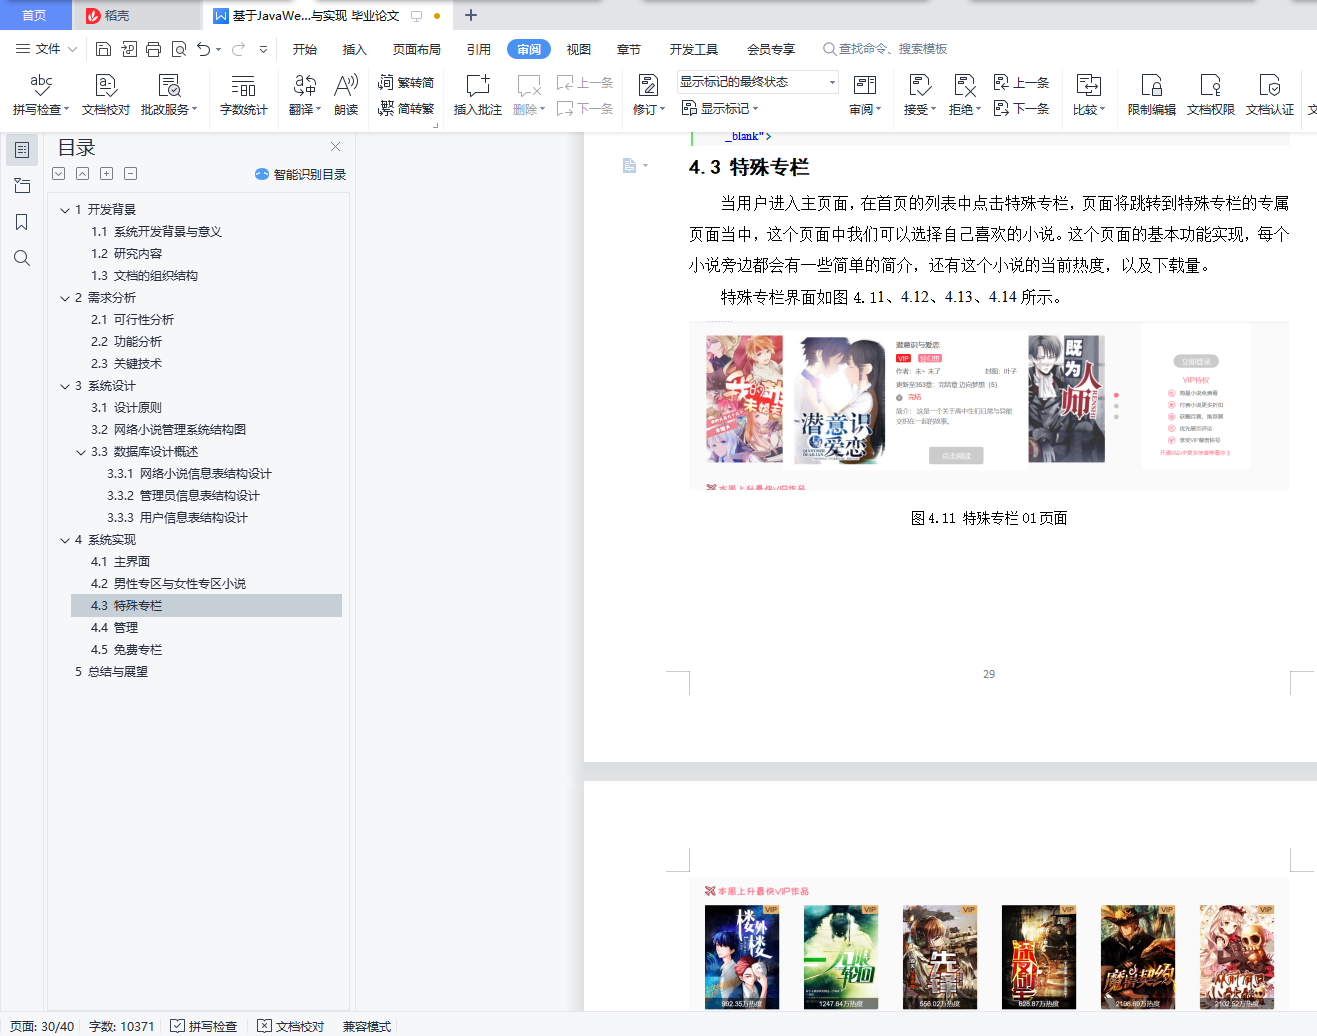Undo the last action with the arrow icon
The width and height of the screenshot is (1317, 1036).
tap(204, 49)
